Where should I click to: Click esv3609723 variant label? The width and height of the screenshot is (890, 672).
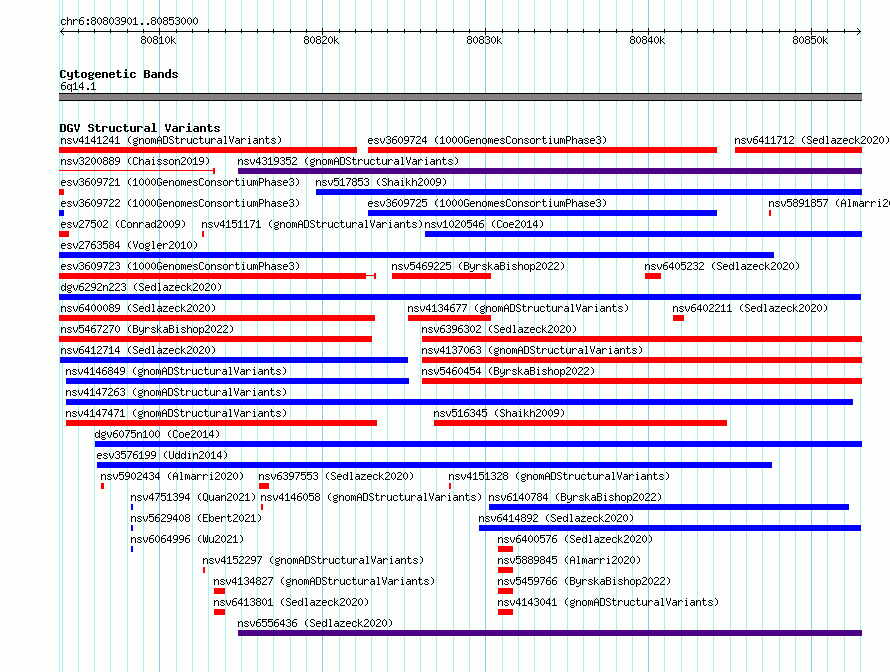coord(180,266)
